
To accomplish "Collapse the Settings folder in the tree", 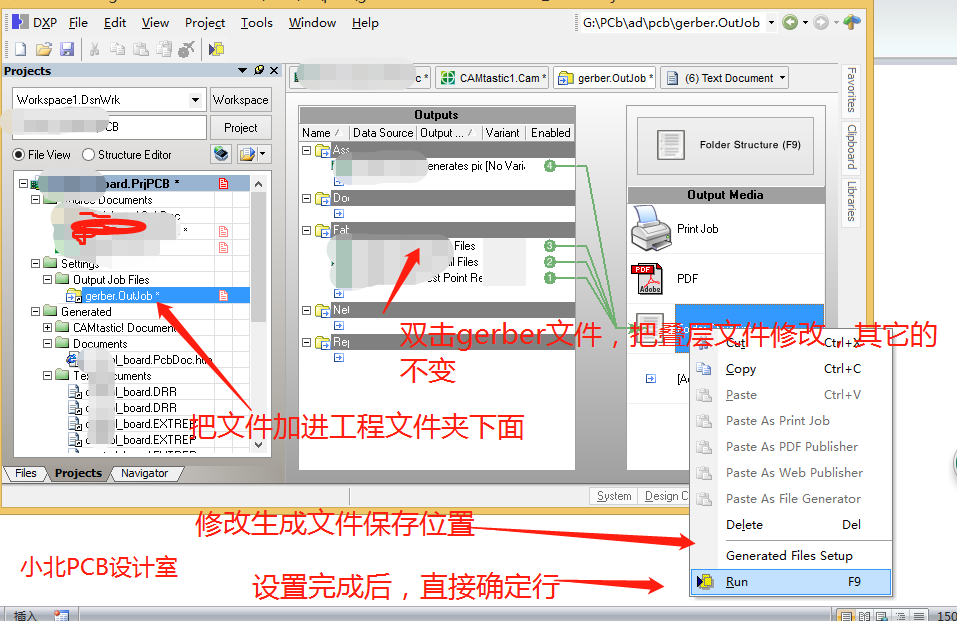I will 35,263.
